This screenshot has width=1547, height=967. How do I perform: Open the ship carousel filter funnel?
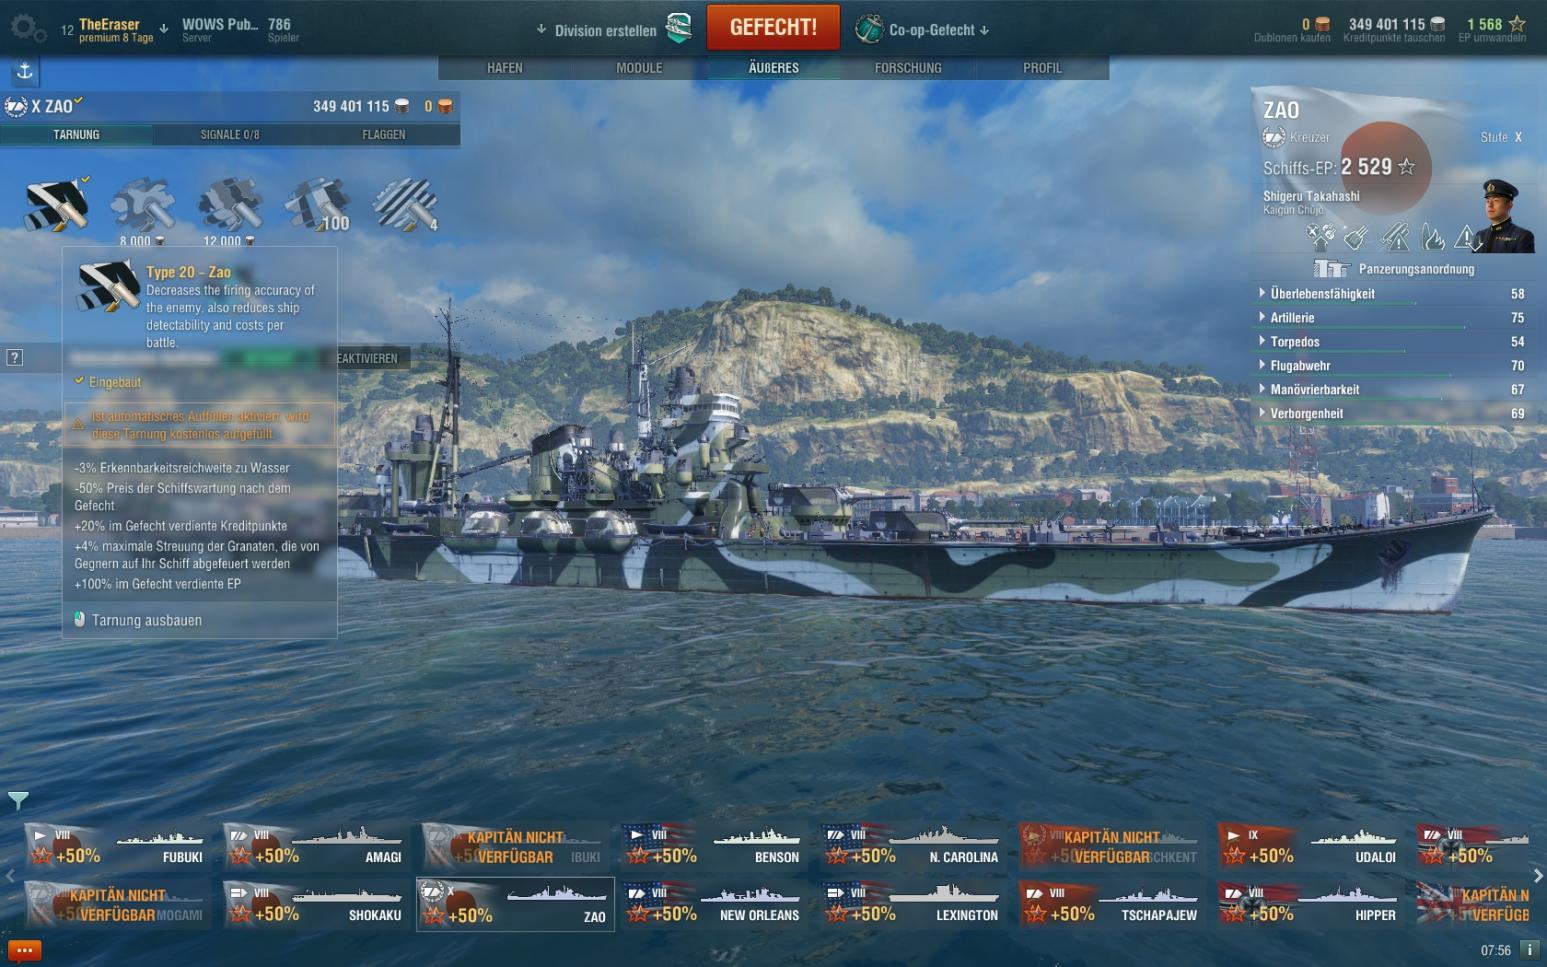point(18,800)
